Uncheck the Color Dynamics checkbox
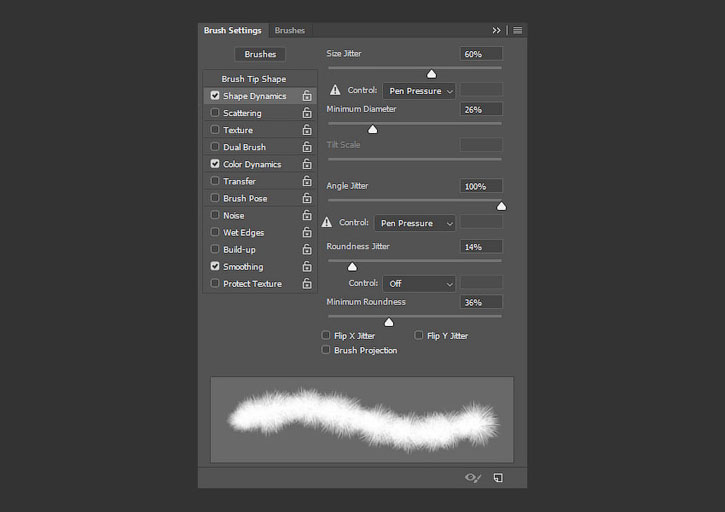The image size is (725, 512). [x=215, y=164]
